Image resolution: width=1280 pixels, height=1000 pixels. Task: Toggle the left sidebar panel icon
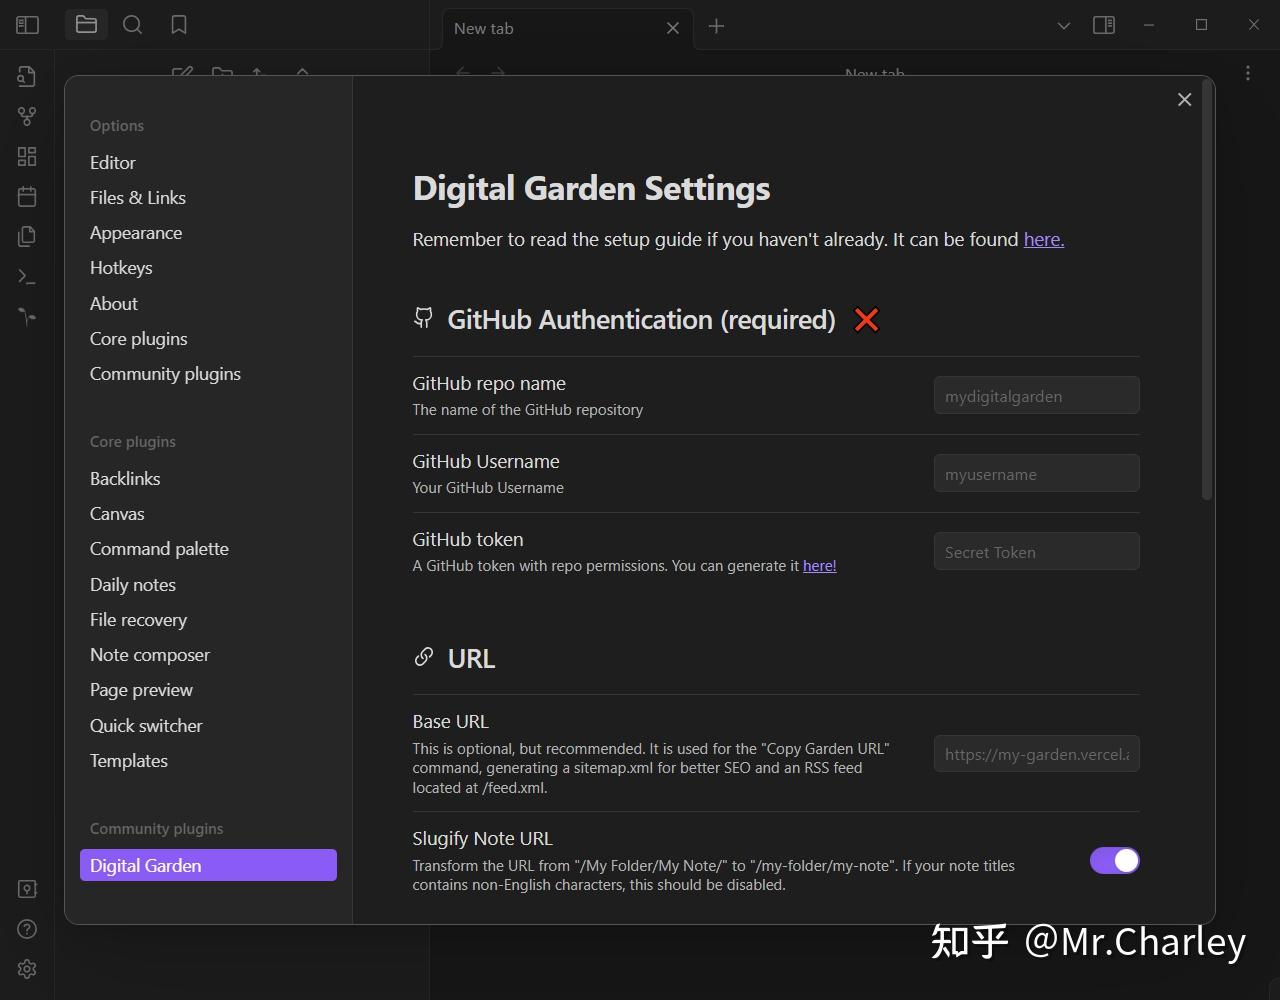coord(27,24)
